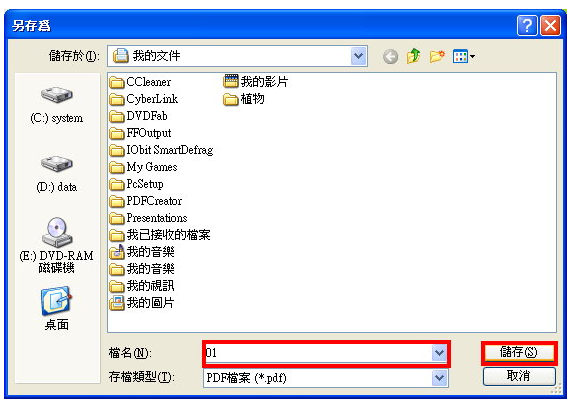This screenshot has height=405, width=581.
Task: Select the CCleaner folder
Action: tap(140, 82)
